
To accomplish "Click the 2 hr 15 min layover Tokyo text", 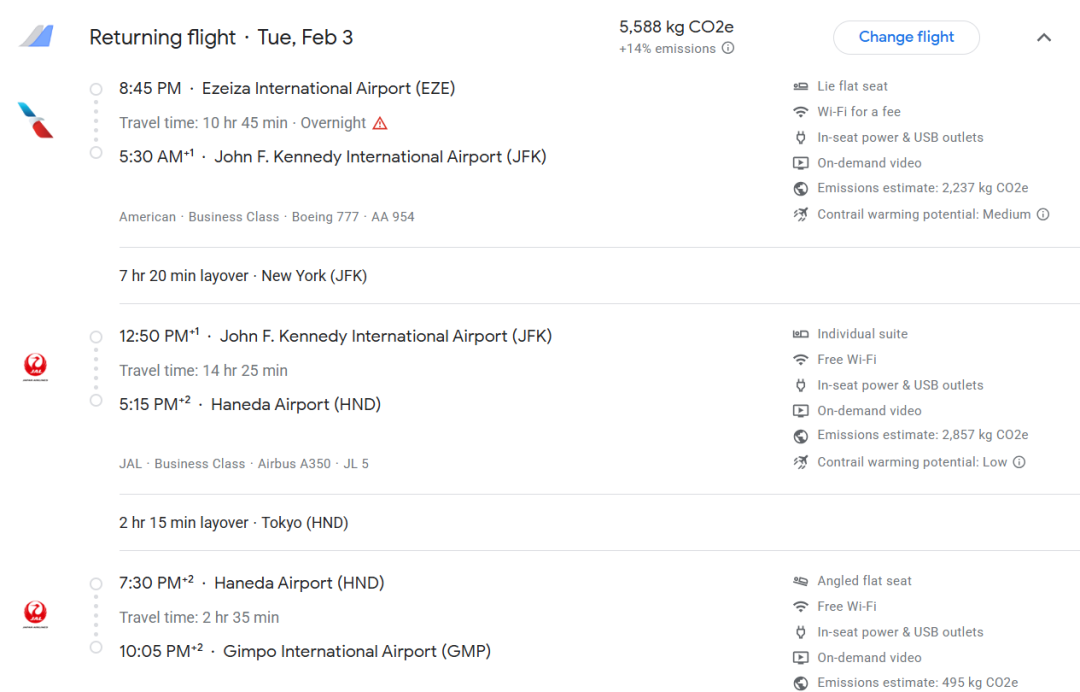I will [x=233, y=523].
